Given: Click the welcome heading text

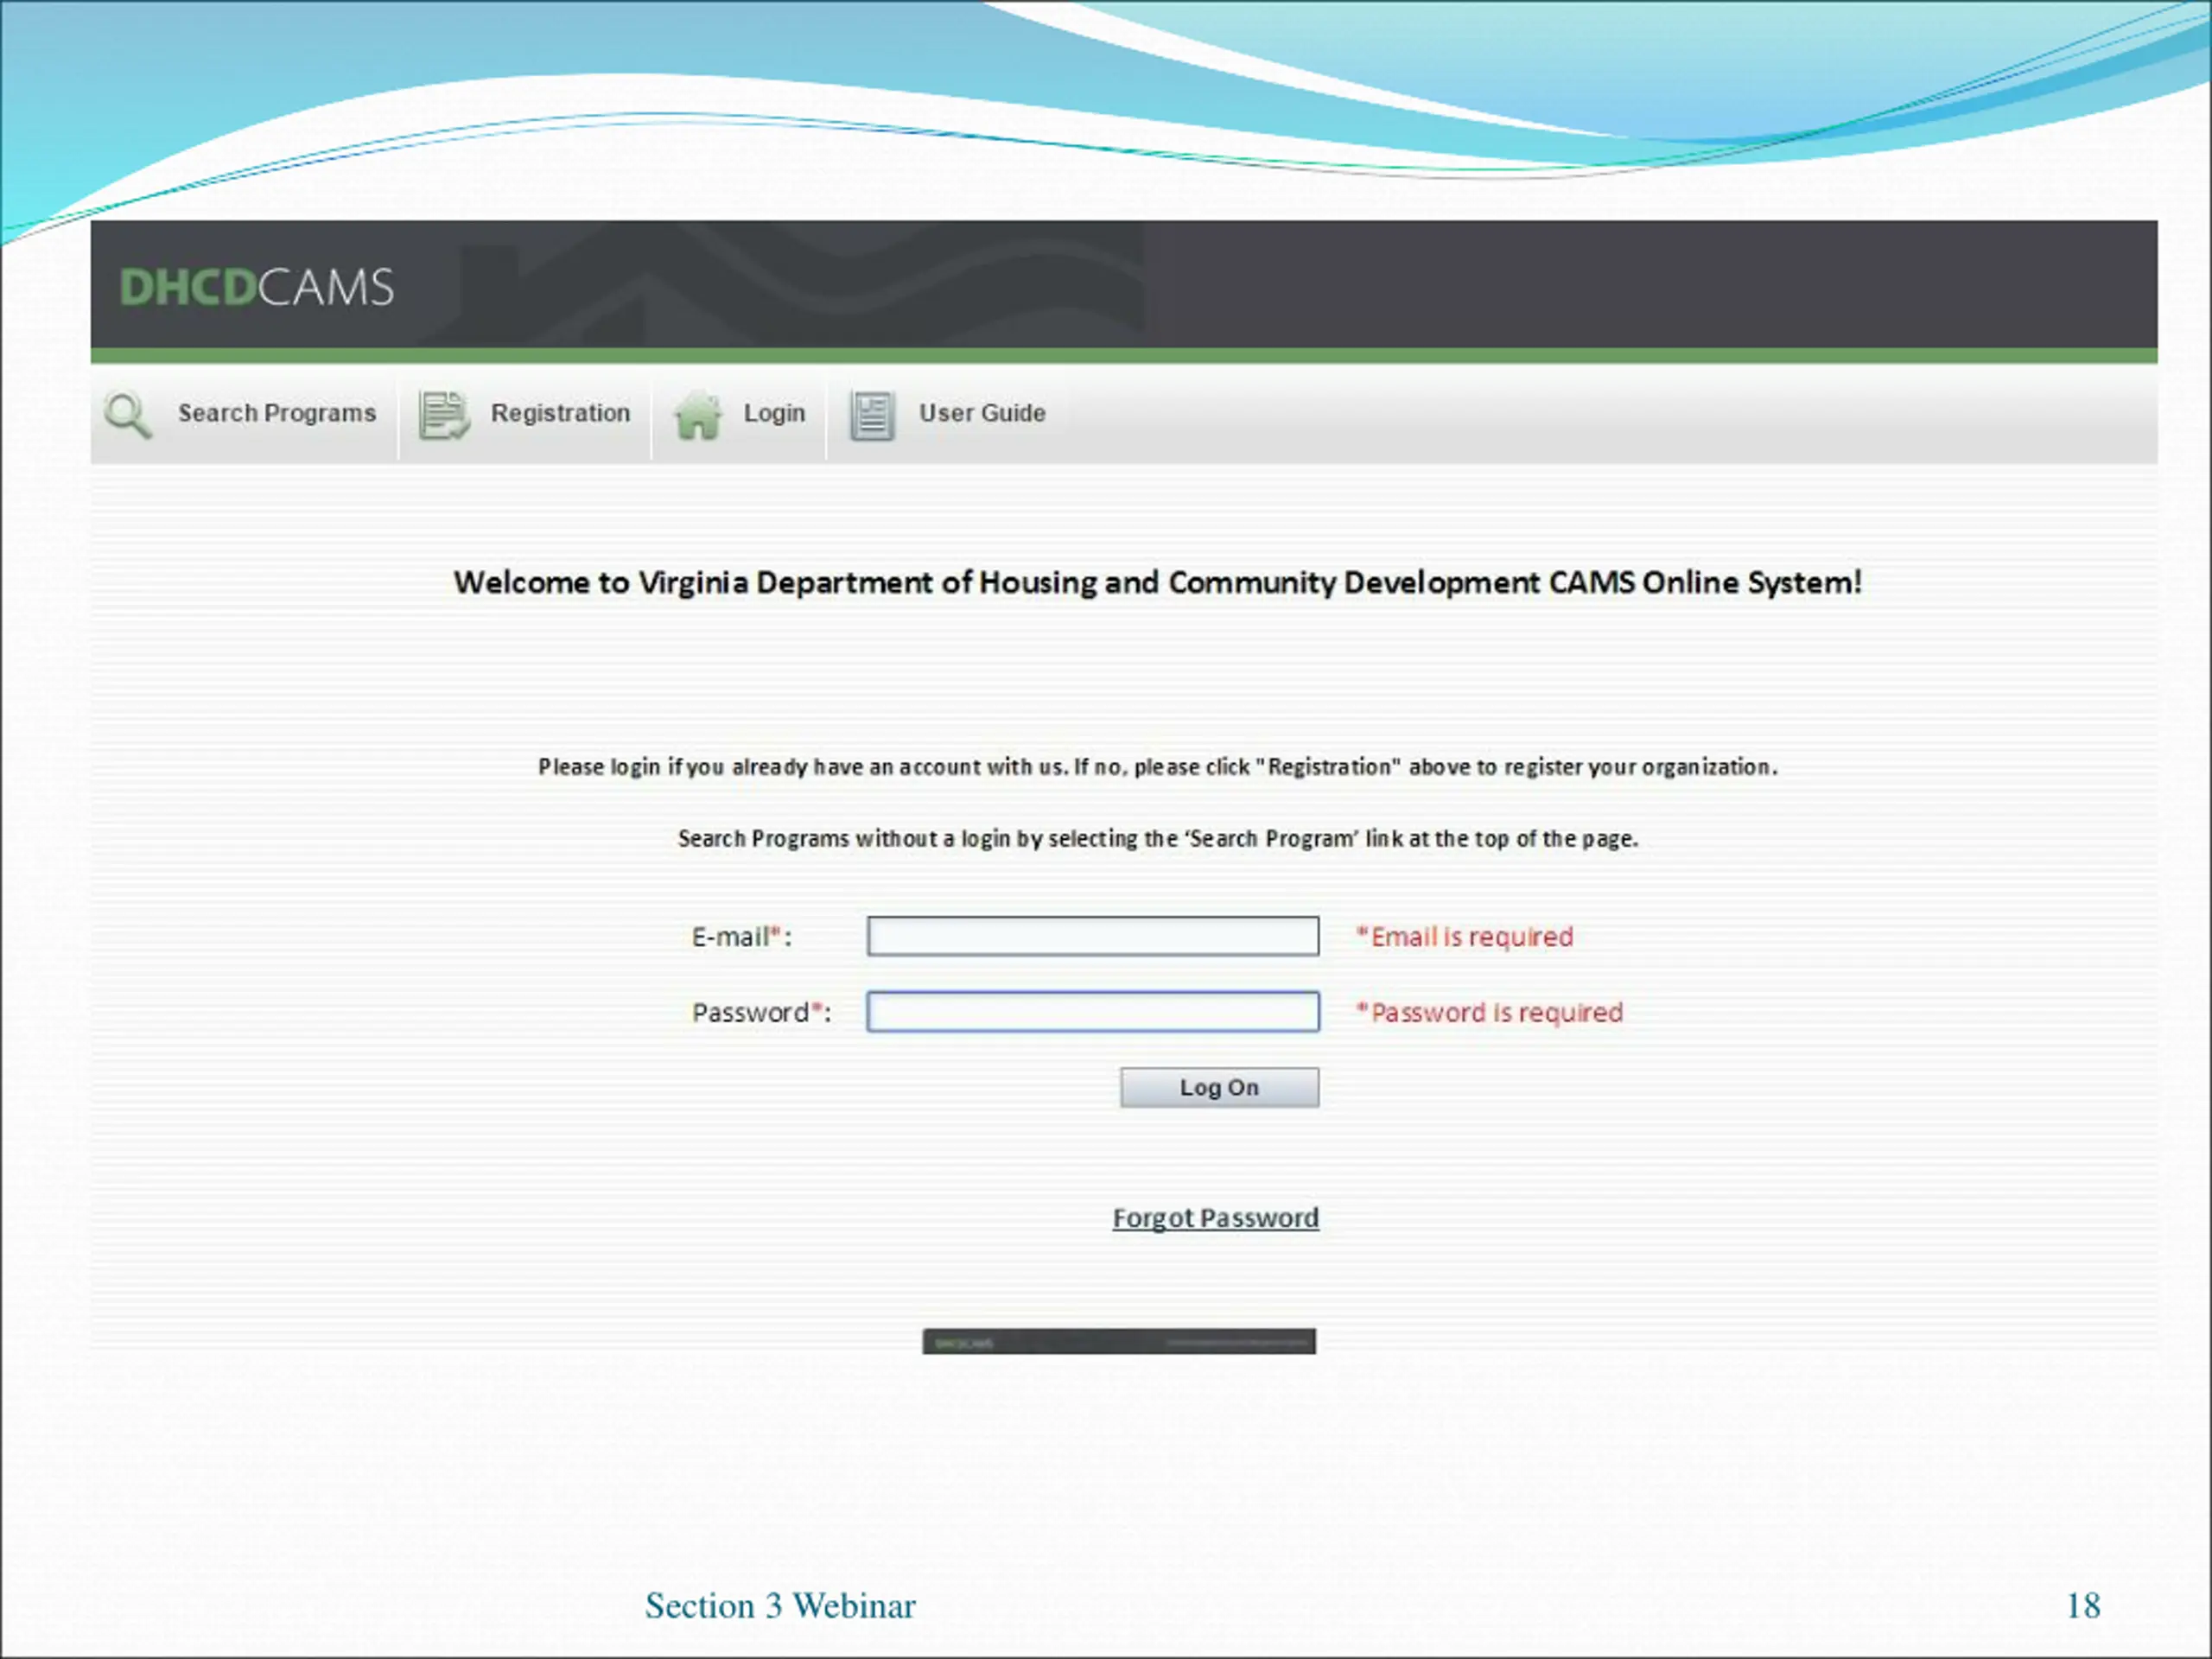Looking at the screenshot, I should (1157, 582).
